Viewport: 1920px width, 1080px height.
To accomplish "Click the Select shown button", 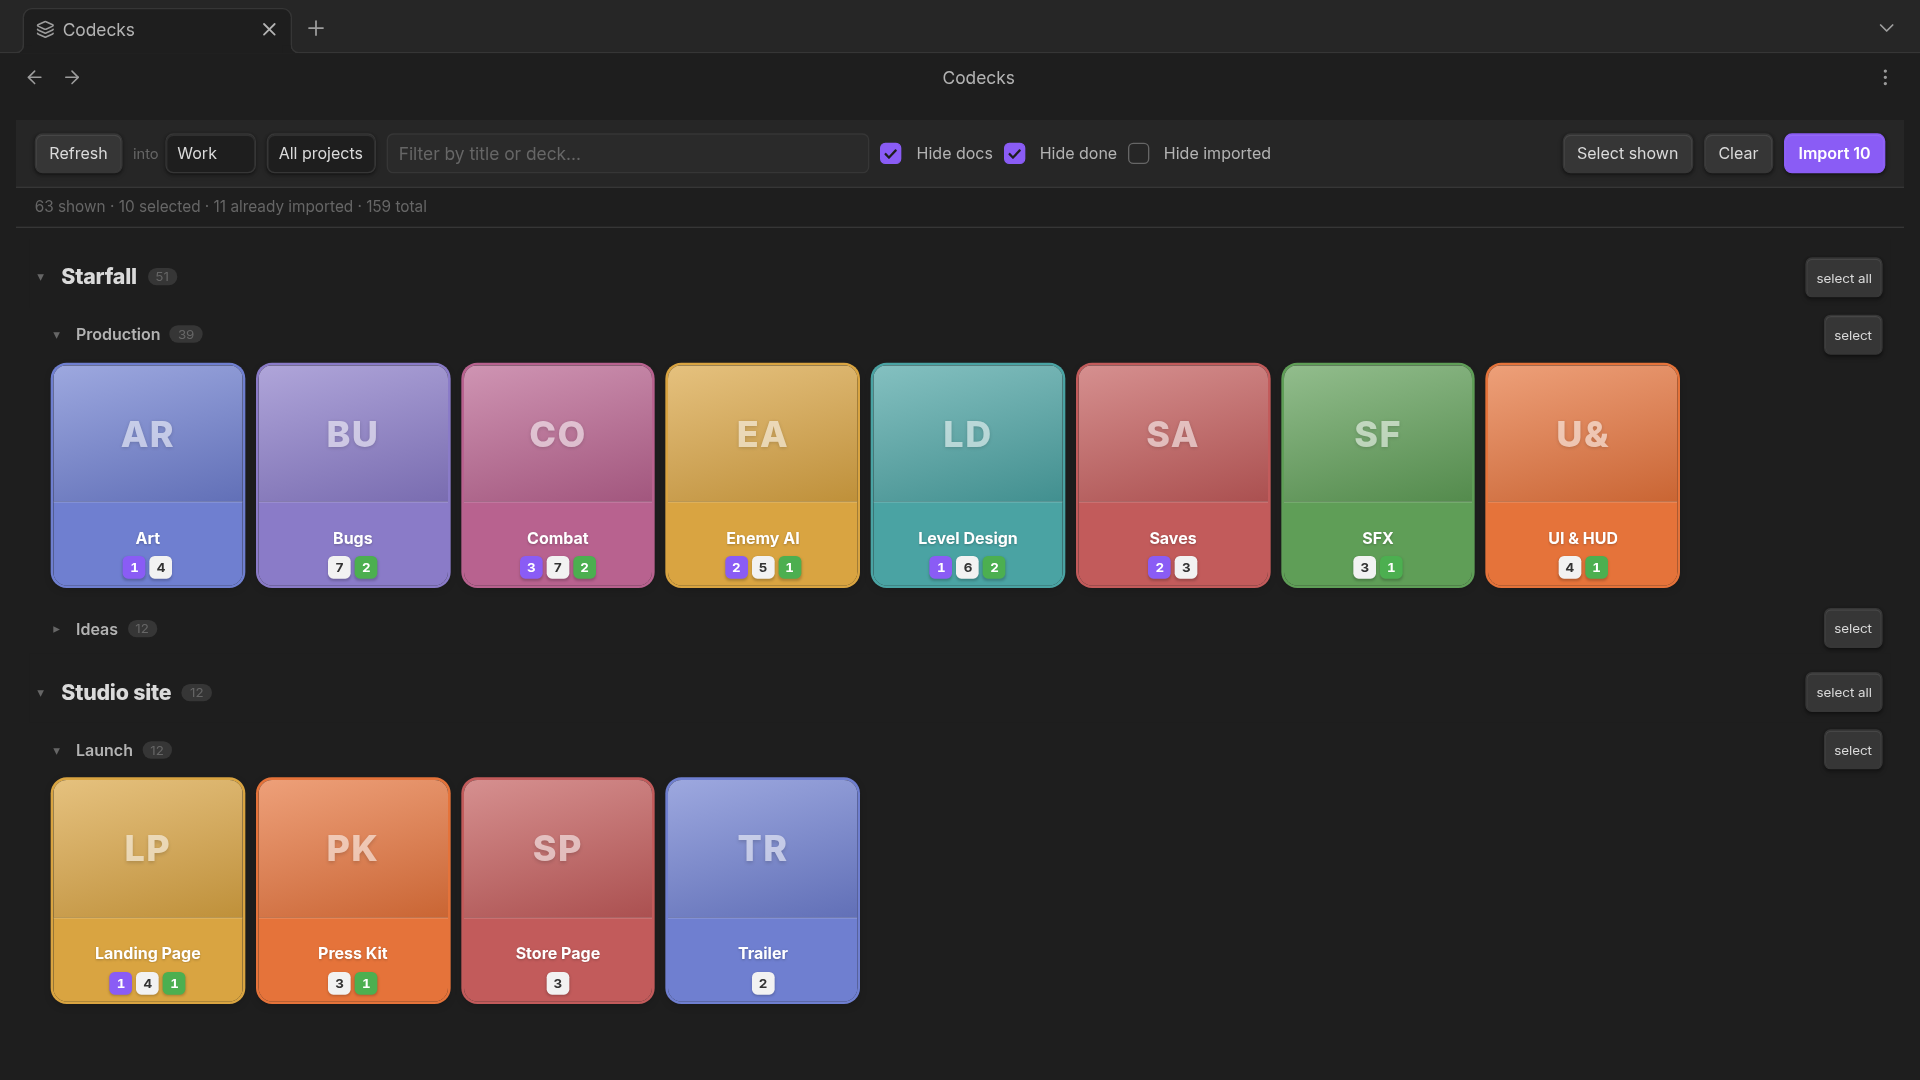I will pos(1627,153).
